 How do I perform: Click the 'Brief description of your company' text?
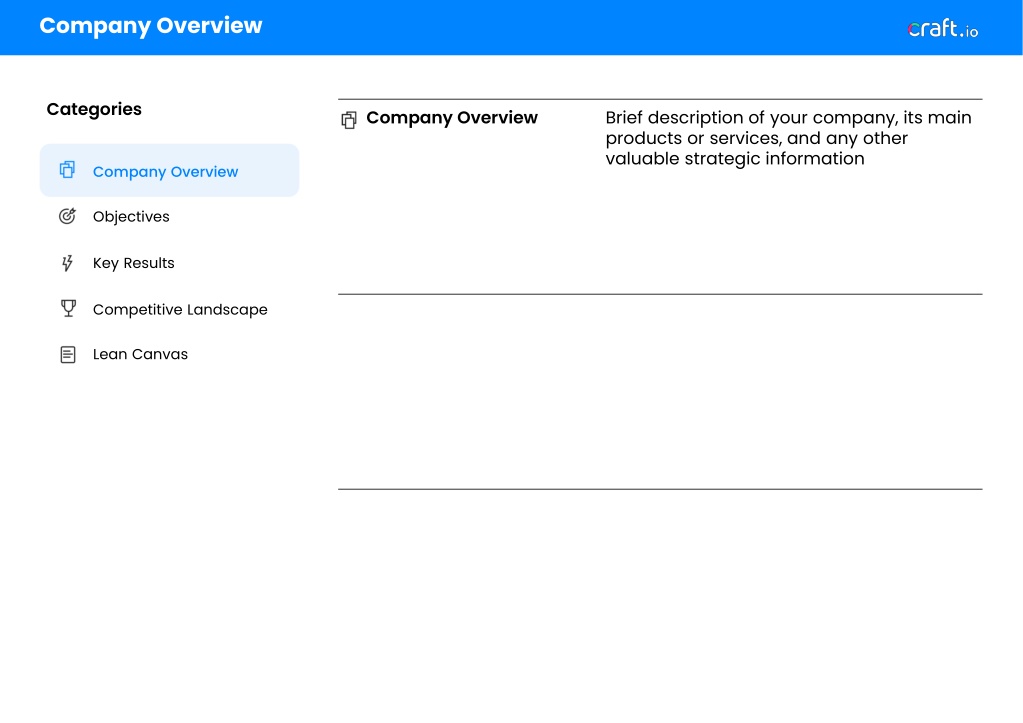(788, 138)
